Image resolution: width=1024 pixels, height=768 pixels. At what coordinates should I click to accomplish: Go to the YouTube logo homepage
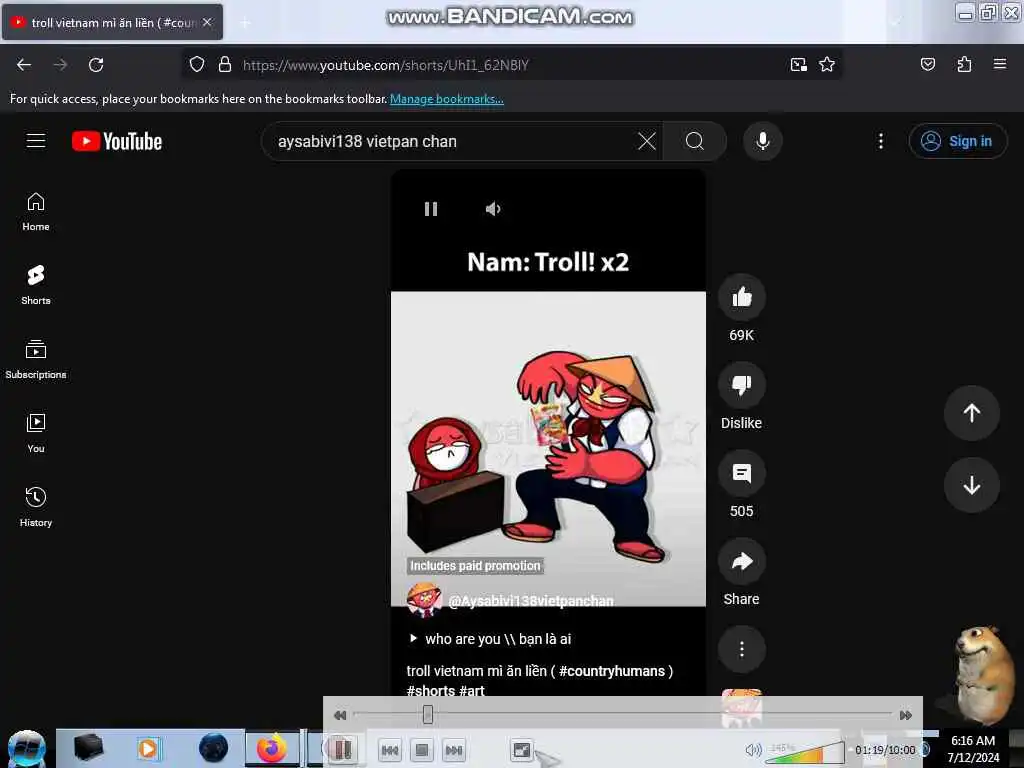click(117, 141)
